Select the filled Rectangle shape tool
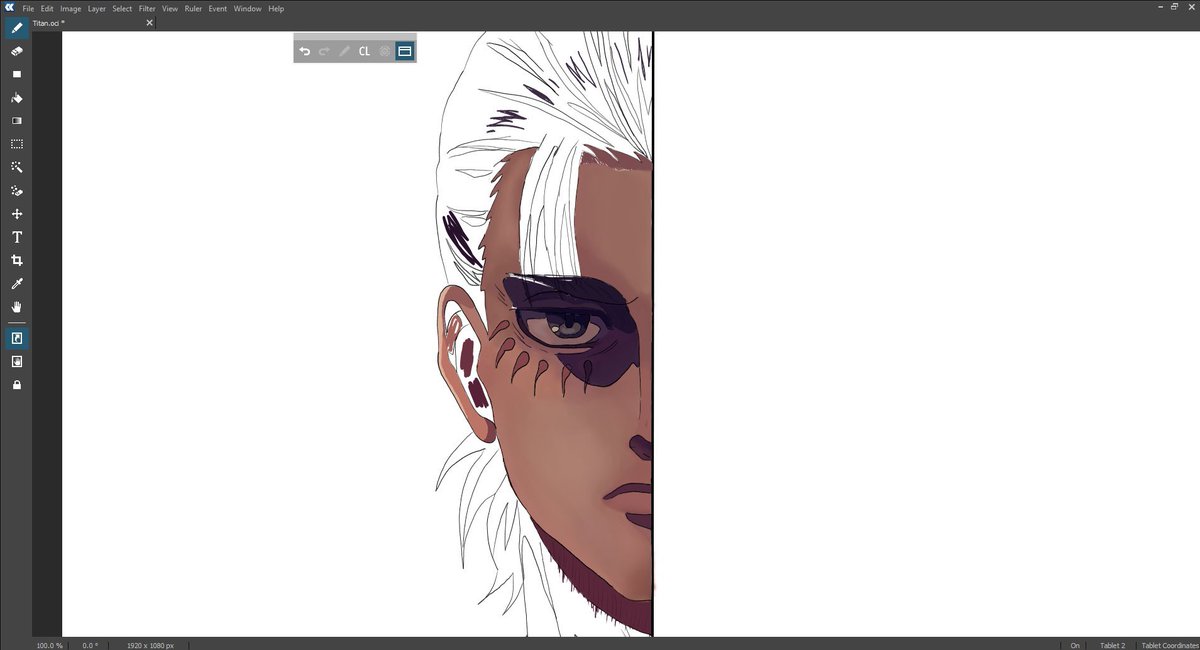The width and height of the screenshot is (1200, 650). point(17,74)
